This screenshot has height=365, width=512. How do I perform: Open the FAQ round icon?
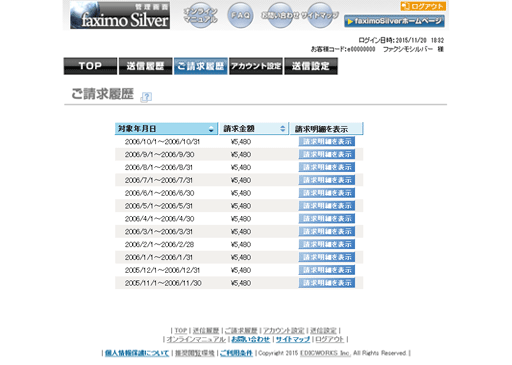tap(240, 15)
